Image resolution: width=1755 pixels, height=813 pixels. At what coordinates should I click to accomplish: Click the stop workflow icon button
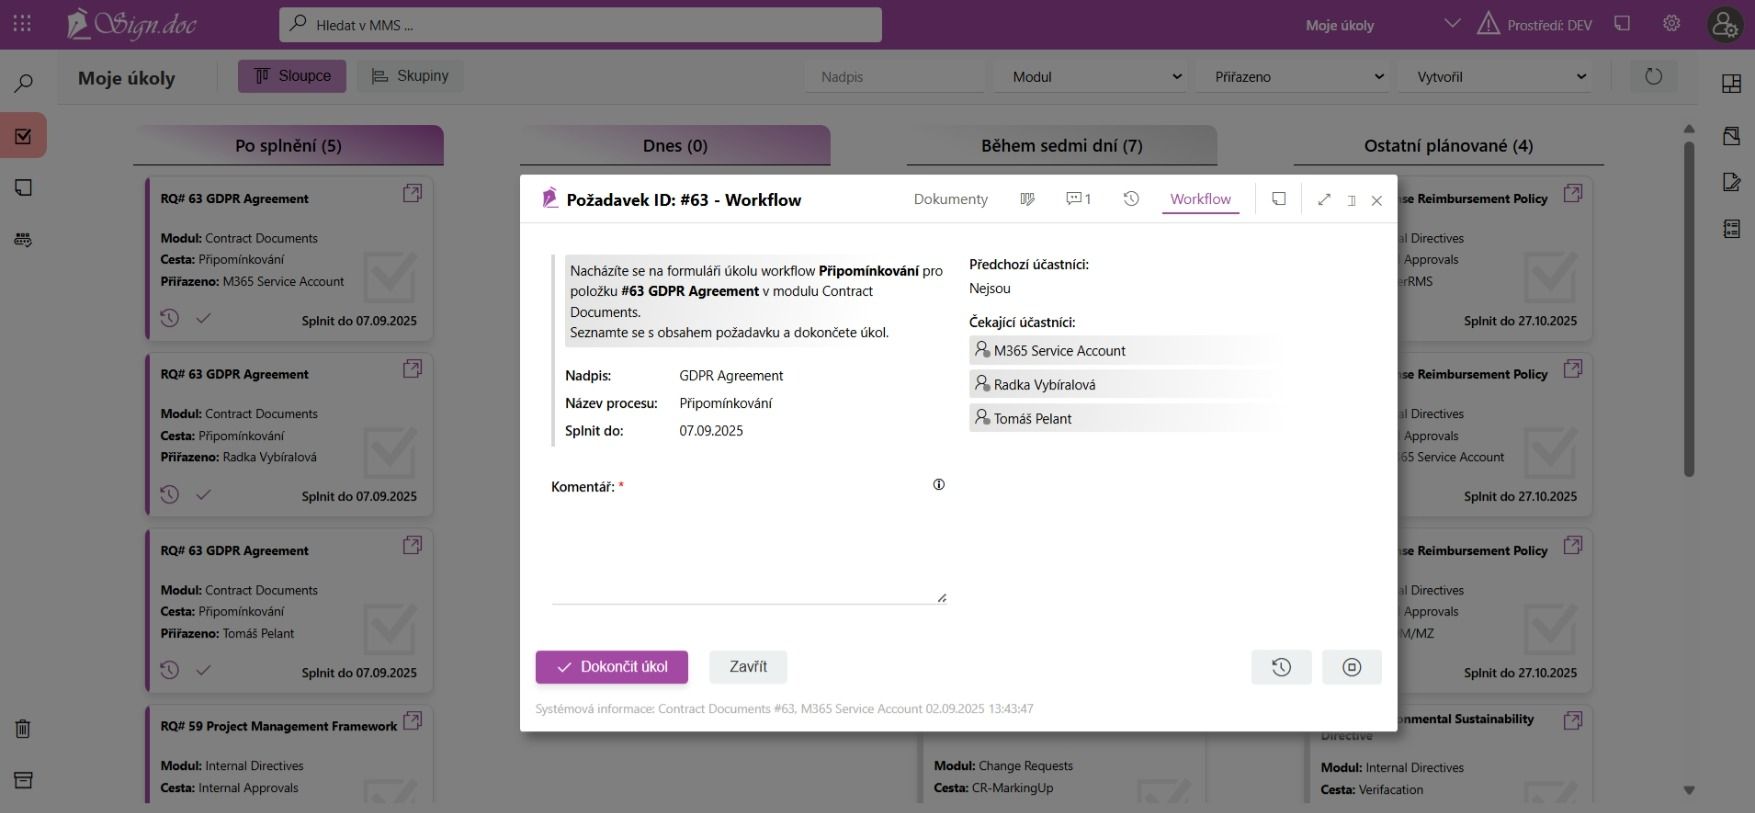1351,667
